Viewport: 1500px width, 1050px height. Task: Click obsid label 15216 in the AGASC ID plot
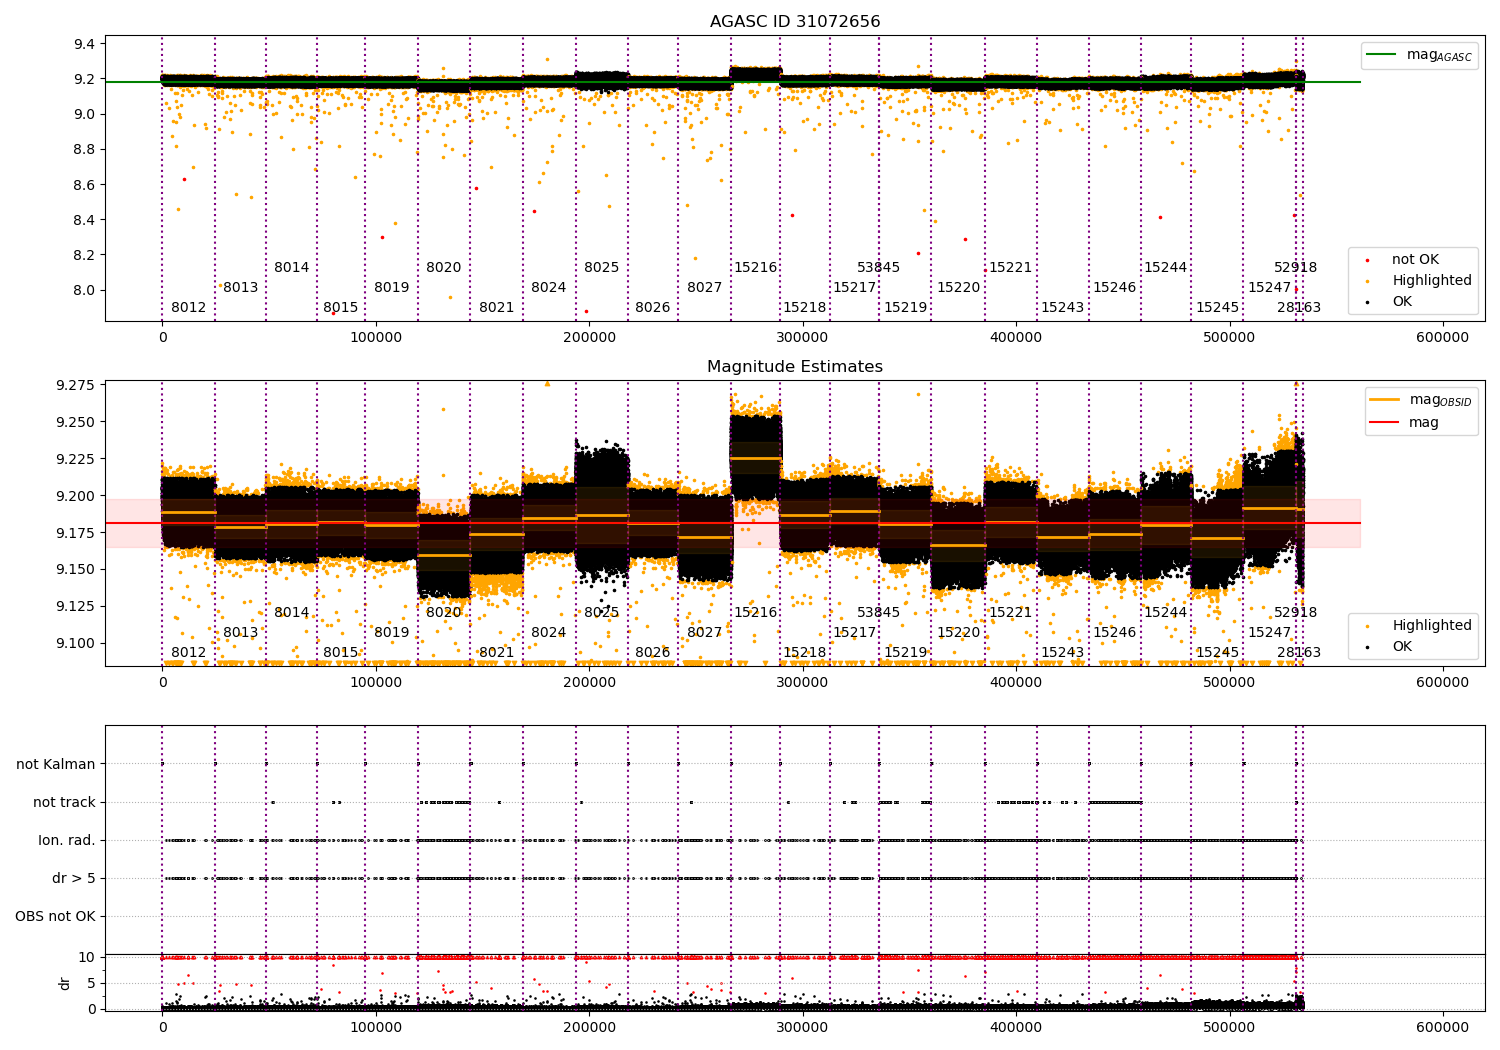tap(756, 268)
